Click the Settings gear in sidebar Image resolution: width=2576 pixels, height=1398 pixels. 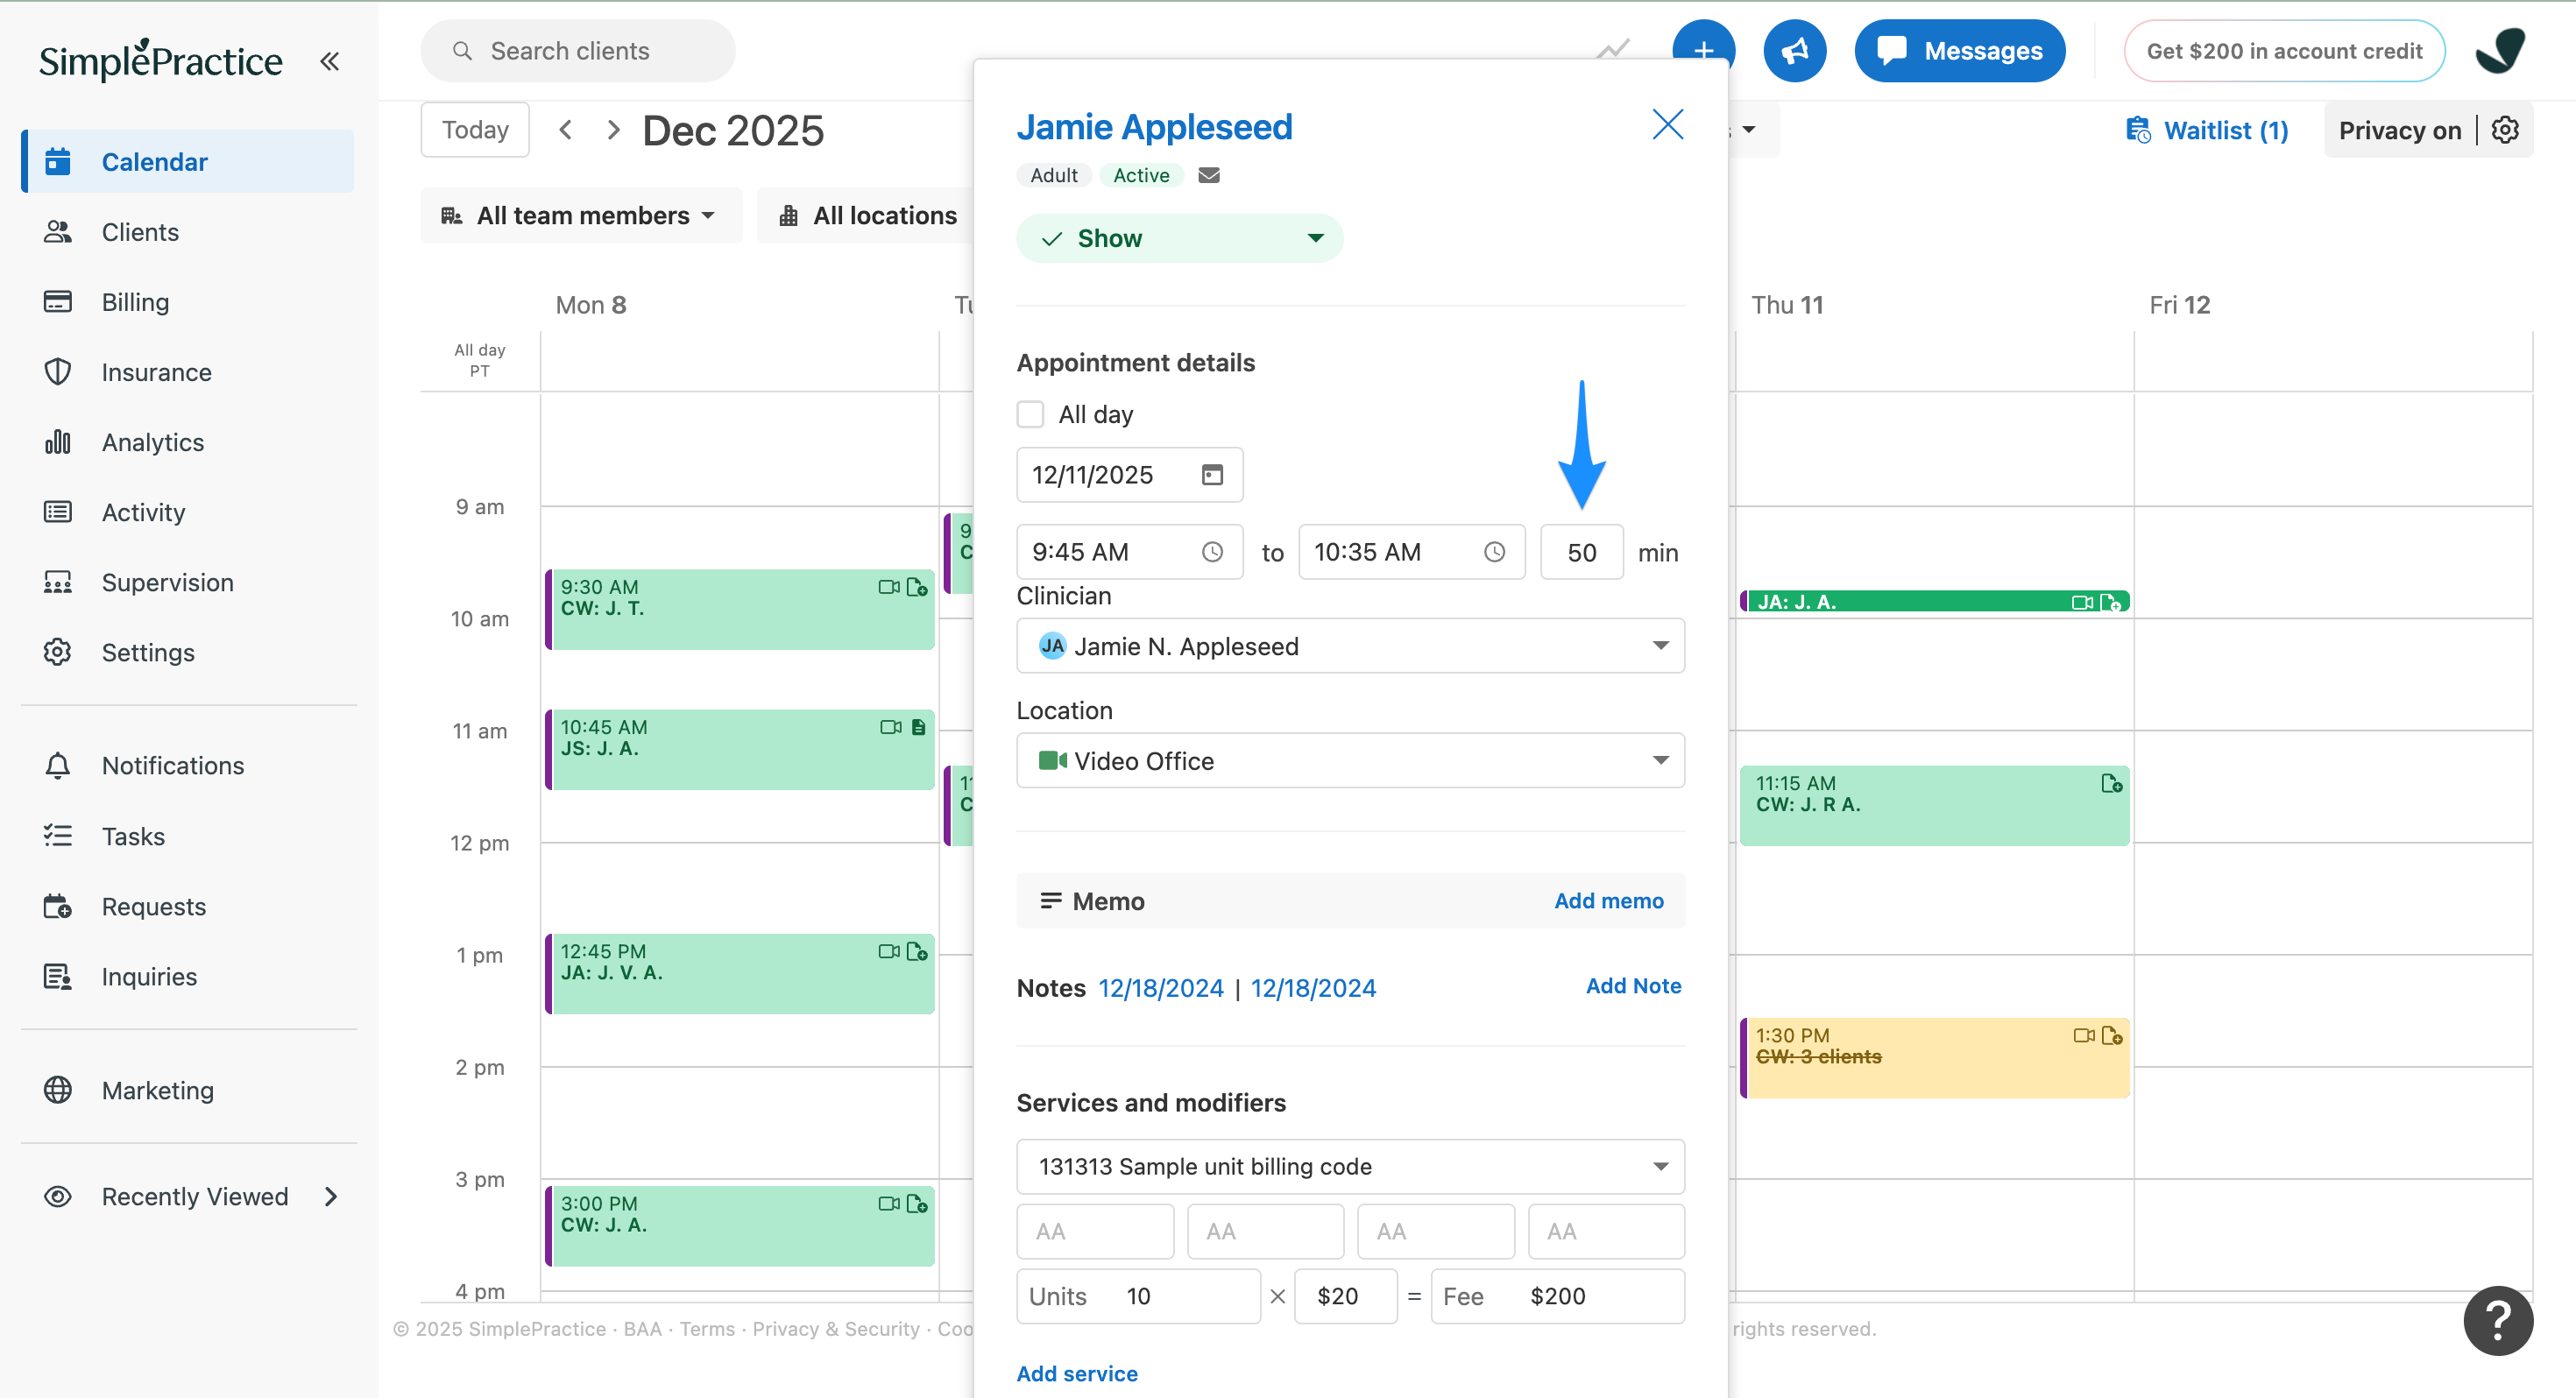coord(58,652)
